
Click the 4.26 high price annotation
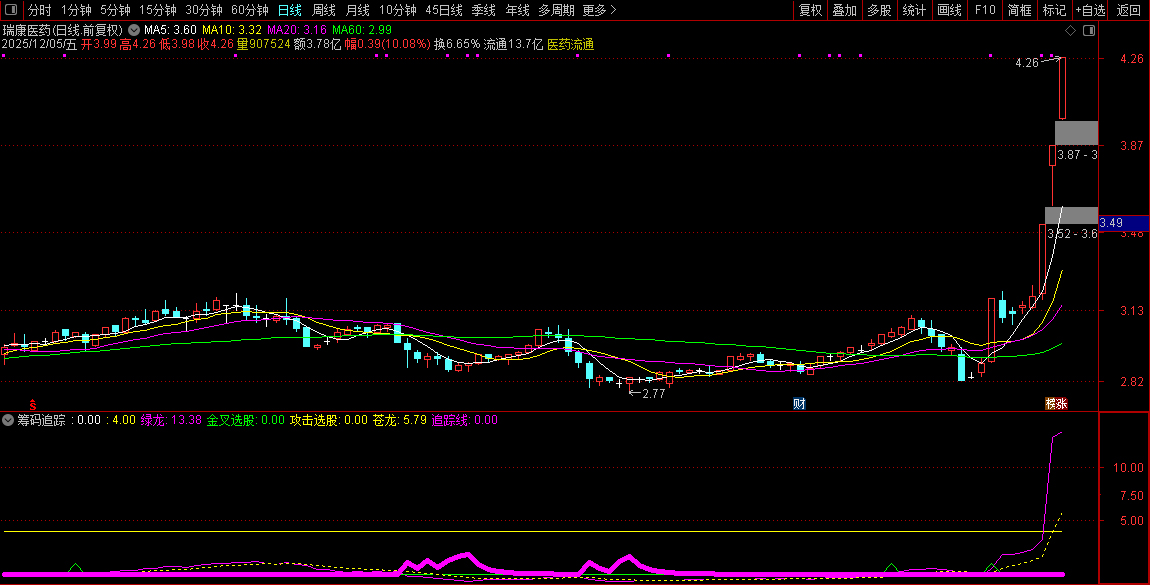(x=1027, y=63)
